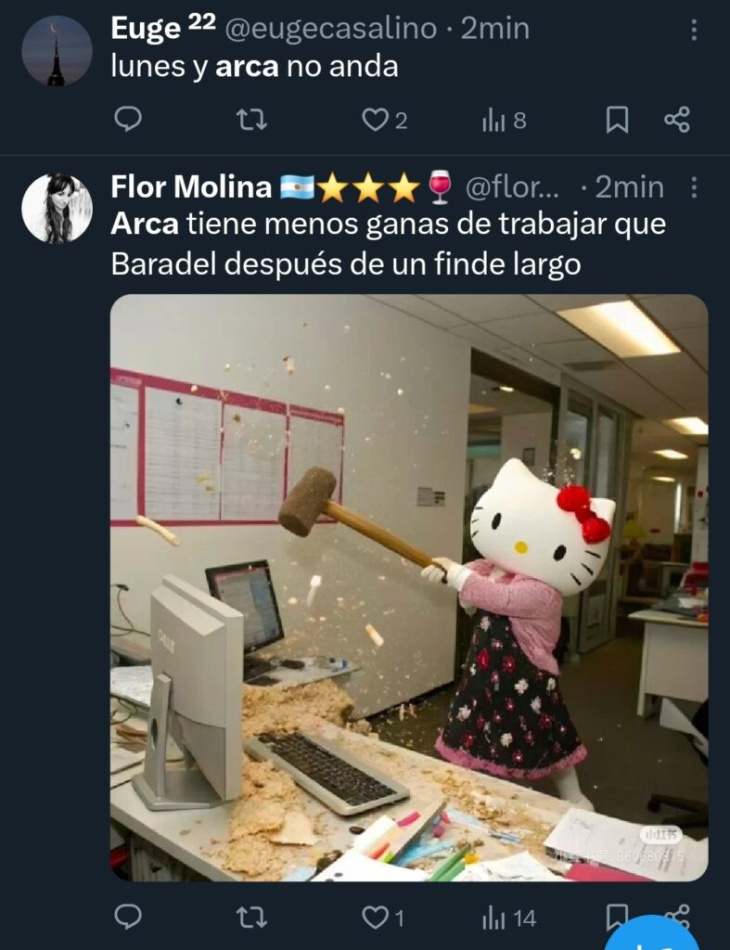View analytics of Euge's tweet showing 8
Image resolution: width=730 pixels, height=950 pixels.
point(504,121)
